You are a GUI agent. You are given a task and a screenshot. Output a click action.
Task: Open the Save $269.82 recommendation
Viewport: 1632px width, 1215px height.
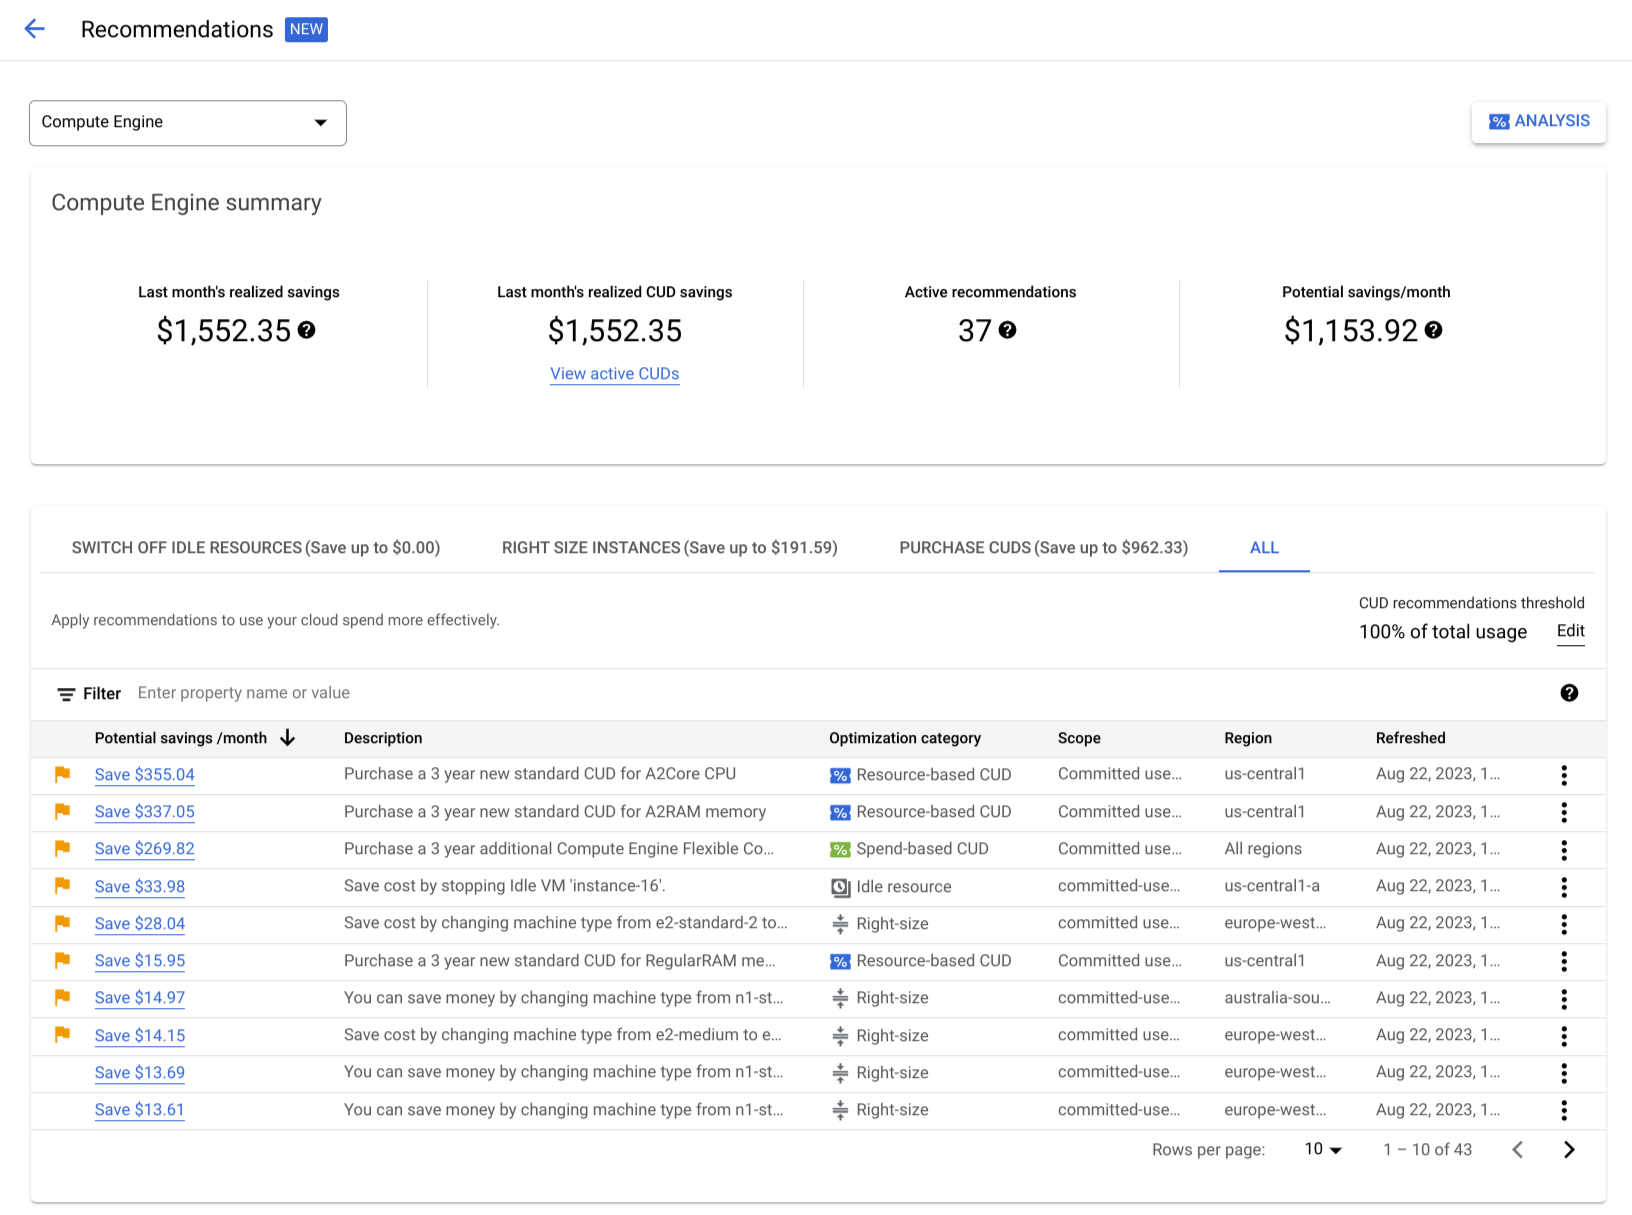click(145, 849)
